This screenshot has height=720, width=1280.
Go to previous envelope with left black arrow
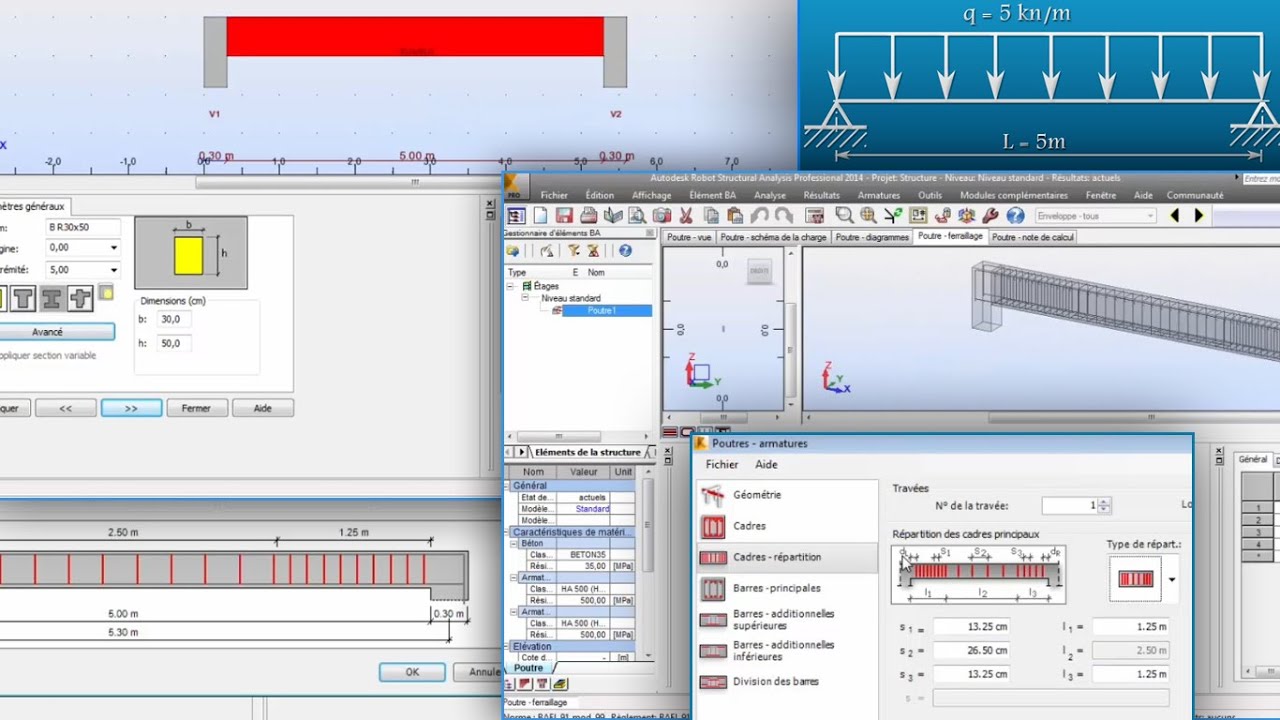coord(1175,215)
